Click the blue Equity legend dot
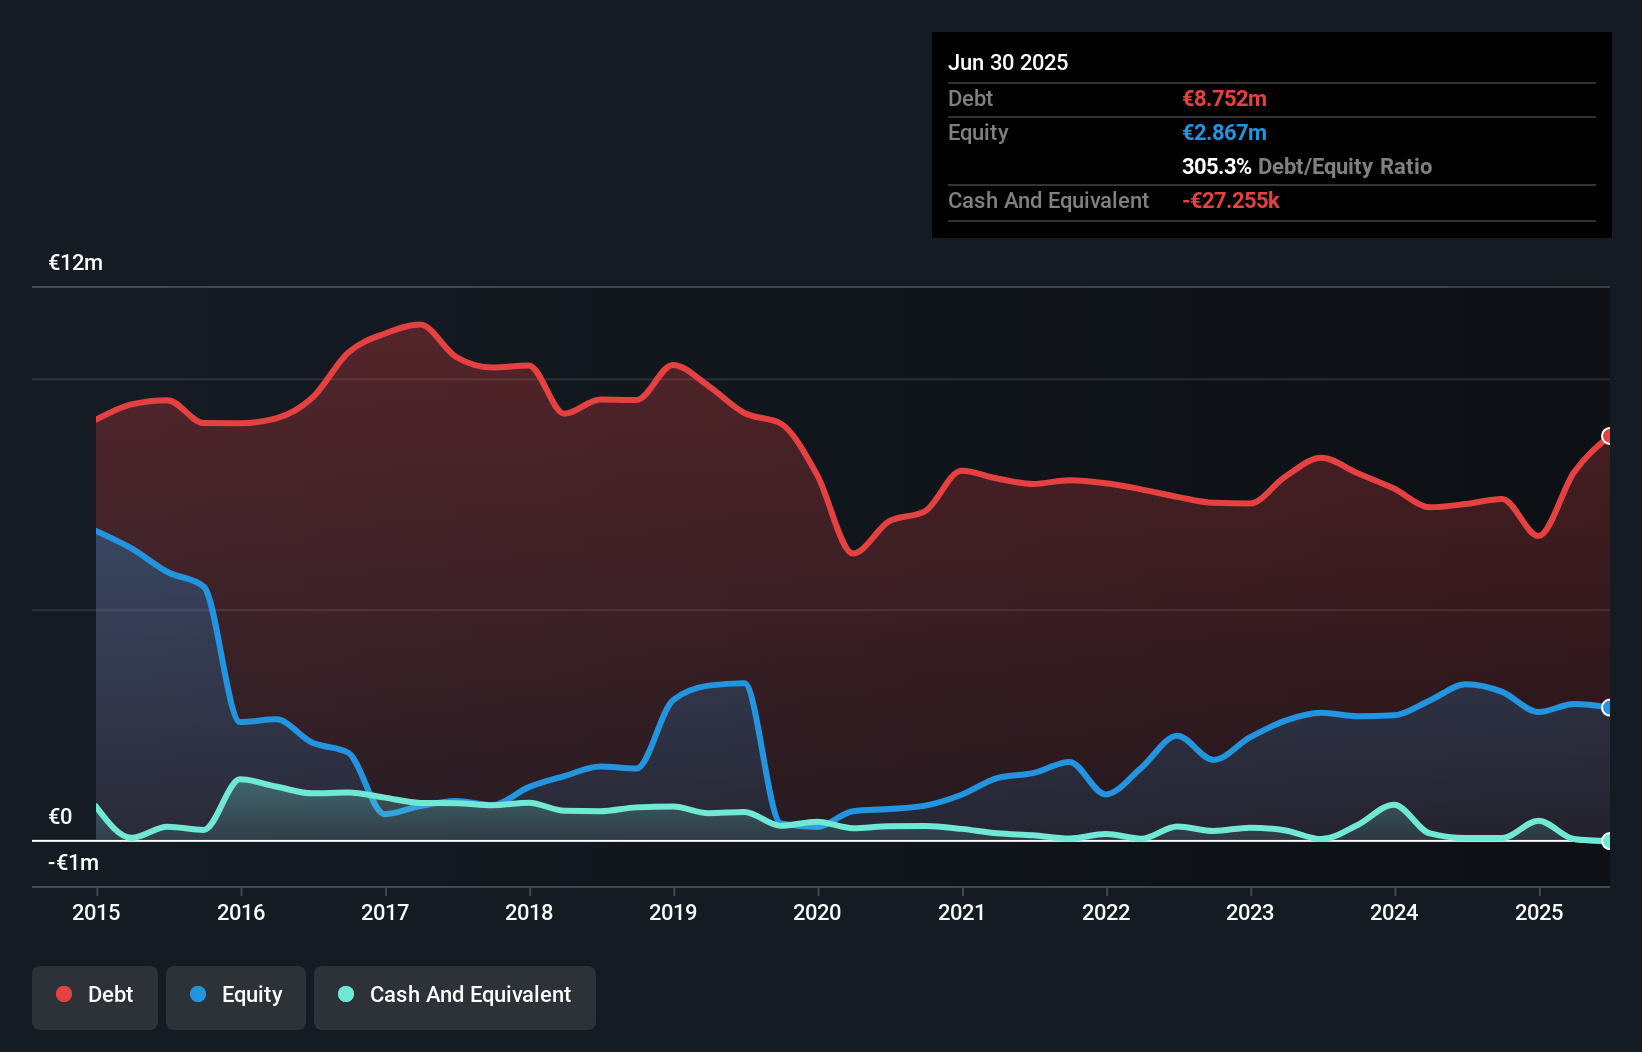Viewport: 1642px width, 1052px height. tap(196, 994)
